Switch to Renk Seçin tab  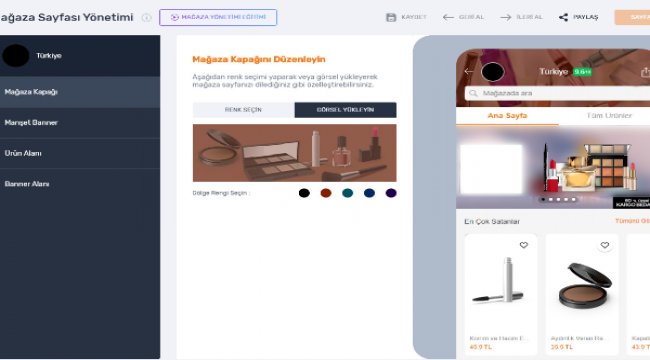243,110
